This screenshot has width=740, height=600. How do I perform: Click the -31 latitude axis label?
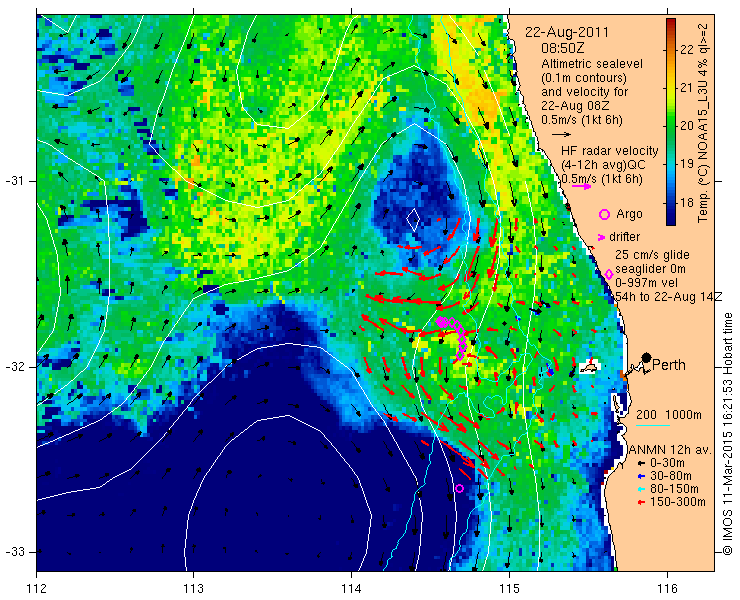pos(14,181)
